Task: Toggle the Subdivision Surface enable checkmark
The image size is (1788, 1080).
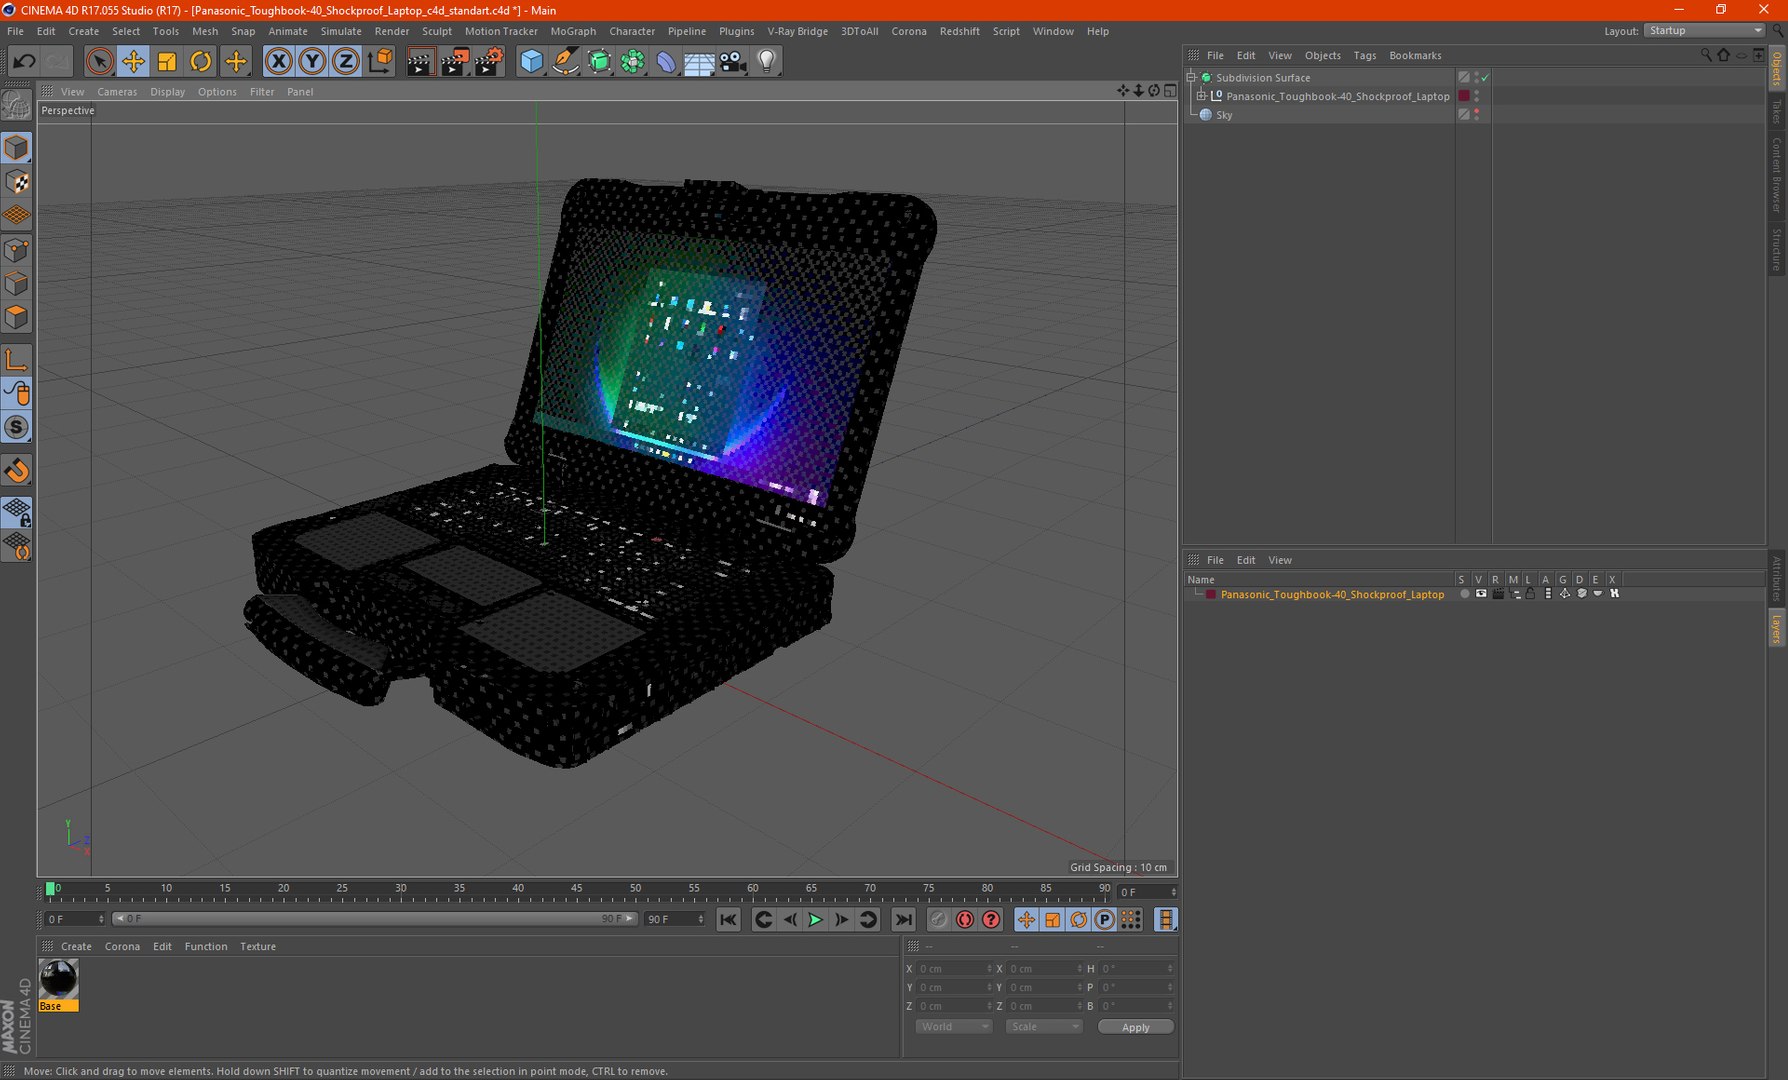Action: tap(1485, 77)
